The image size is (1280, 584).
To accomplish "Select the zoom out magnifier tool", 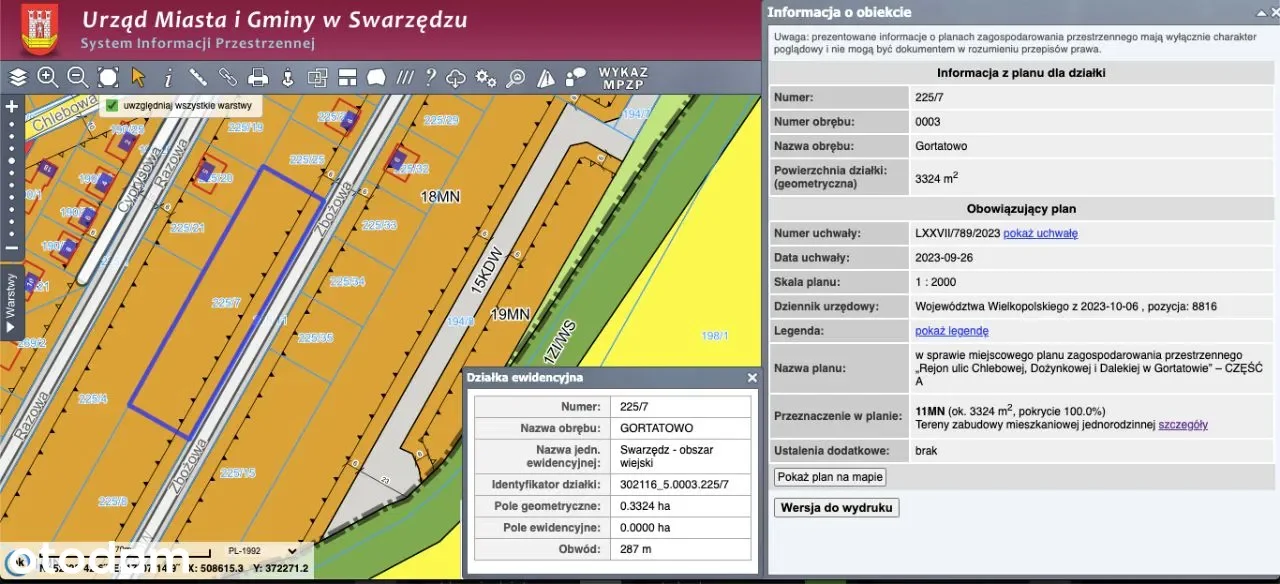I will 77,77.
